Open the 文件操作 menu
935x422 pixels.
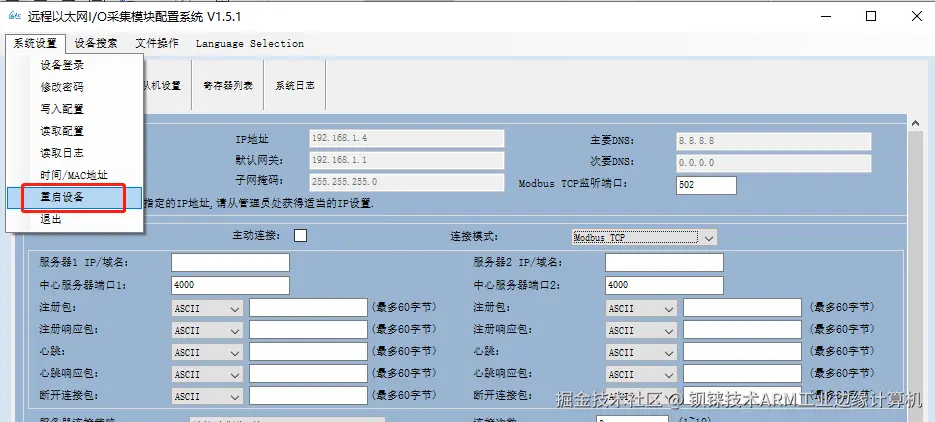pyautogui.click(x=156, y=43)
